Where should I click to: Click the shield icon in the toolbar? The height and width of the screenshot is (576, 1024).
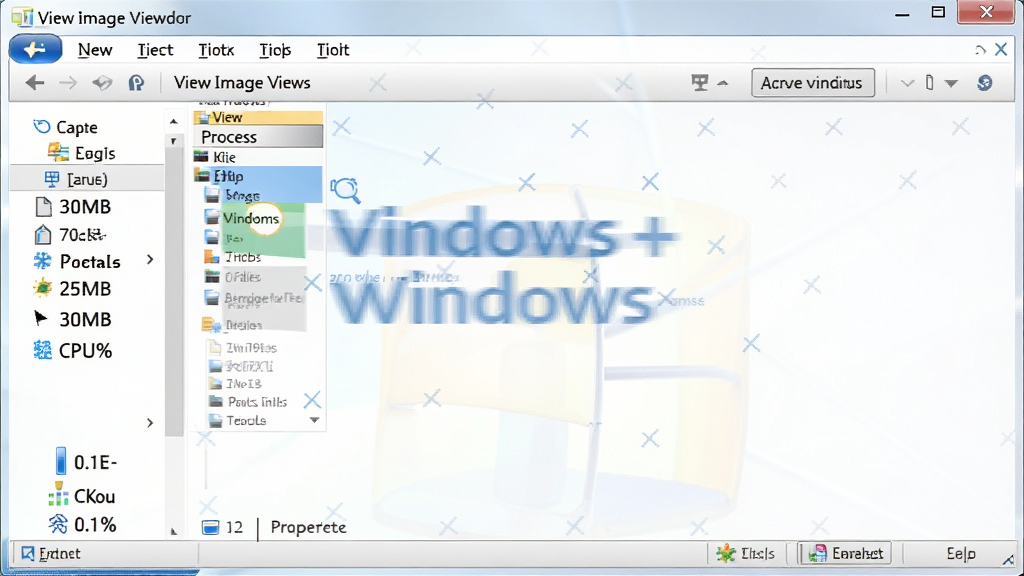point(136,83)
